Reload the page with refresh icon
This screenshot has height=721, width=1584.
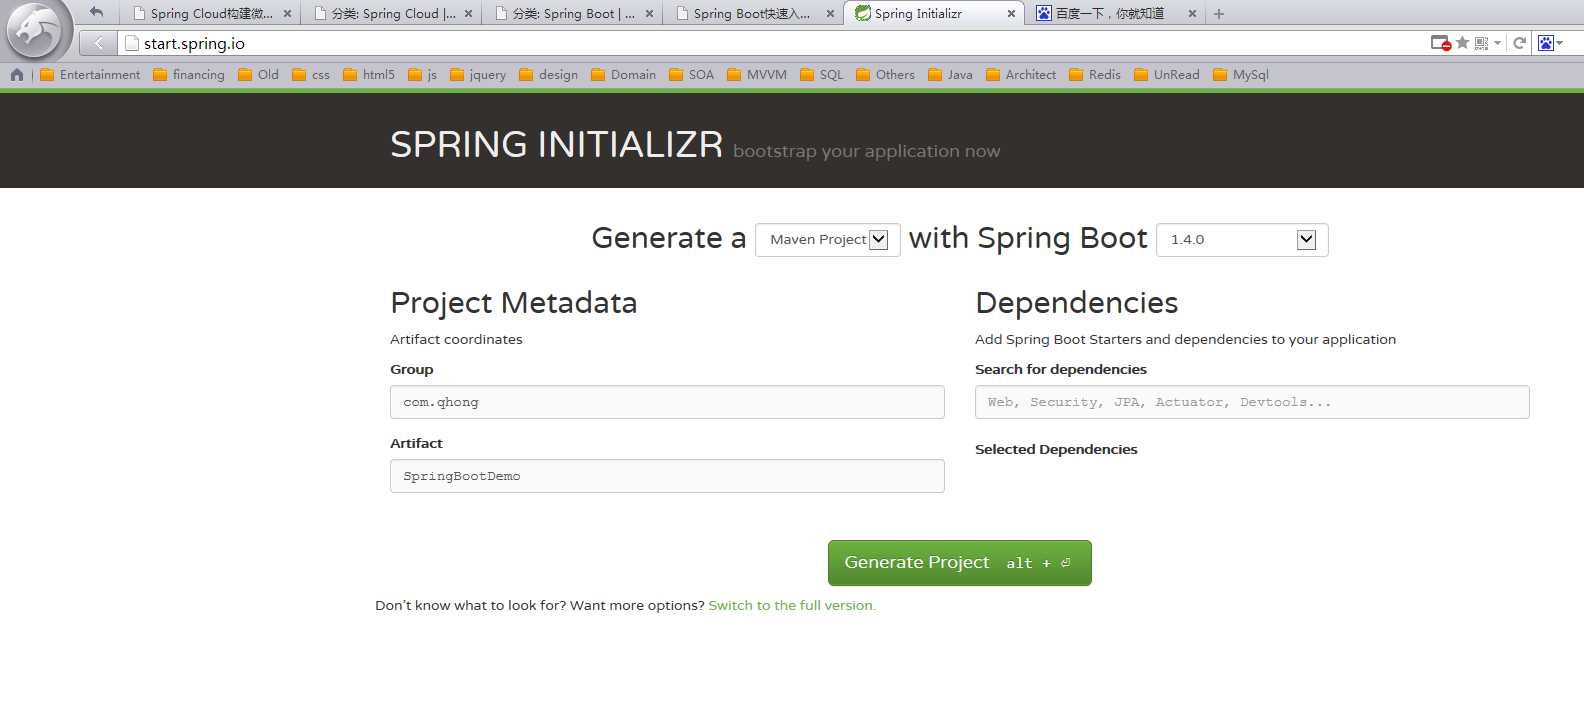(1519, 43)
